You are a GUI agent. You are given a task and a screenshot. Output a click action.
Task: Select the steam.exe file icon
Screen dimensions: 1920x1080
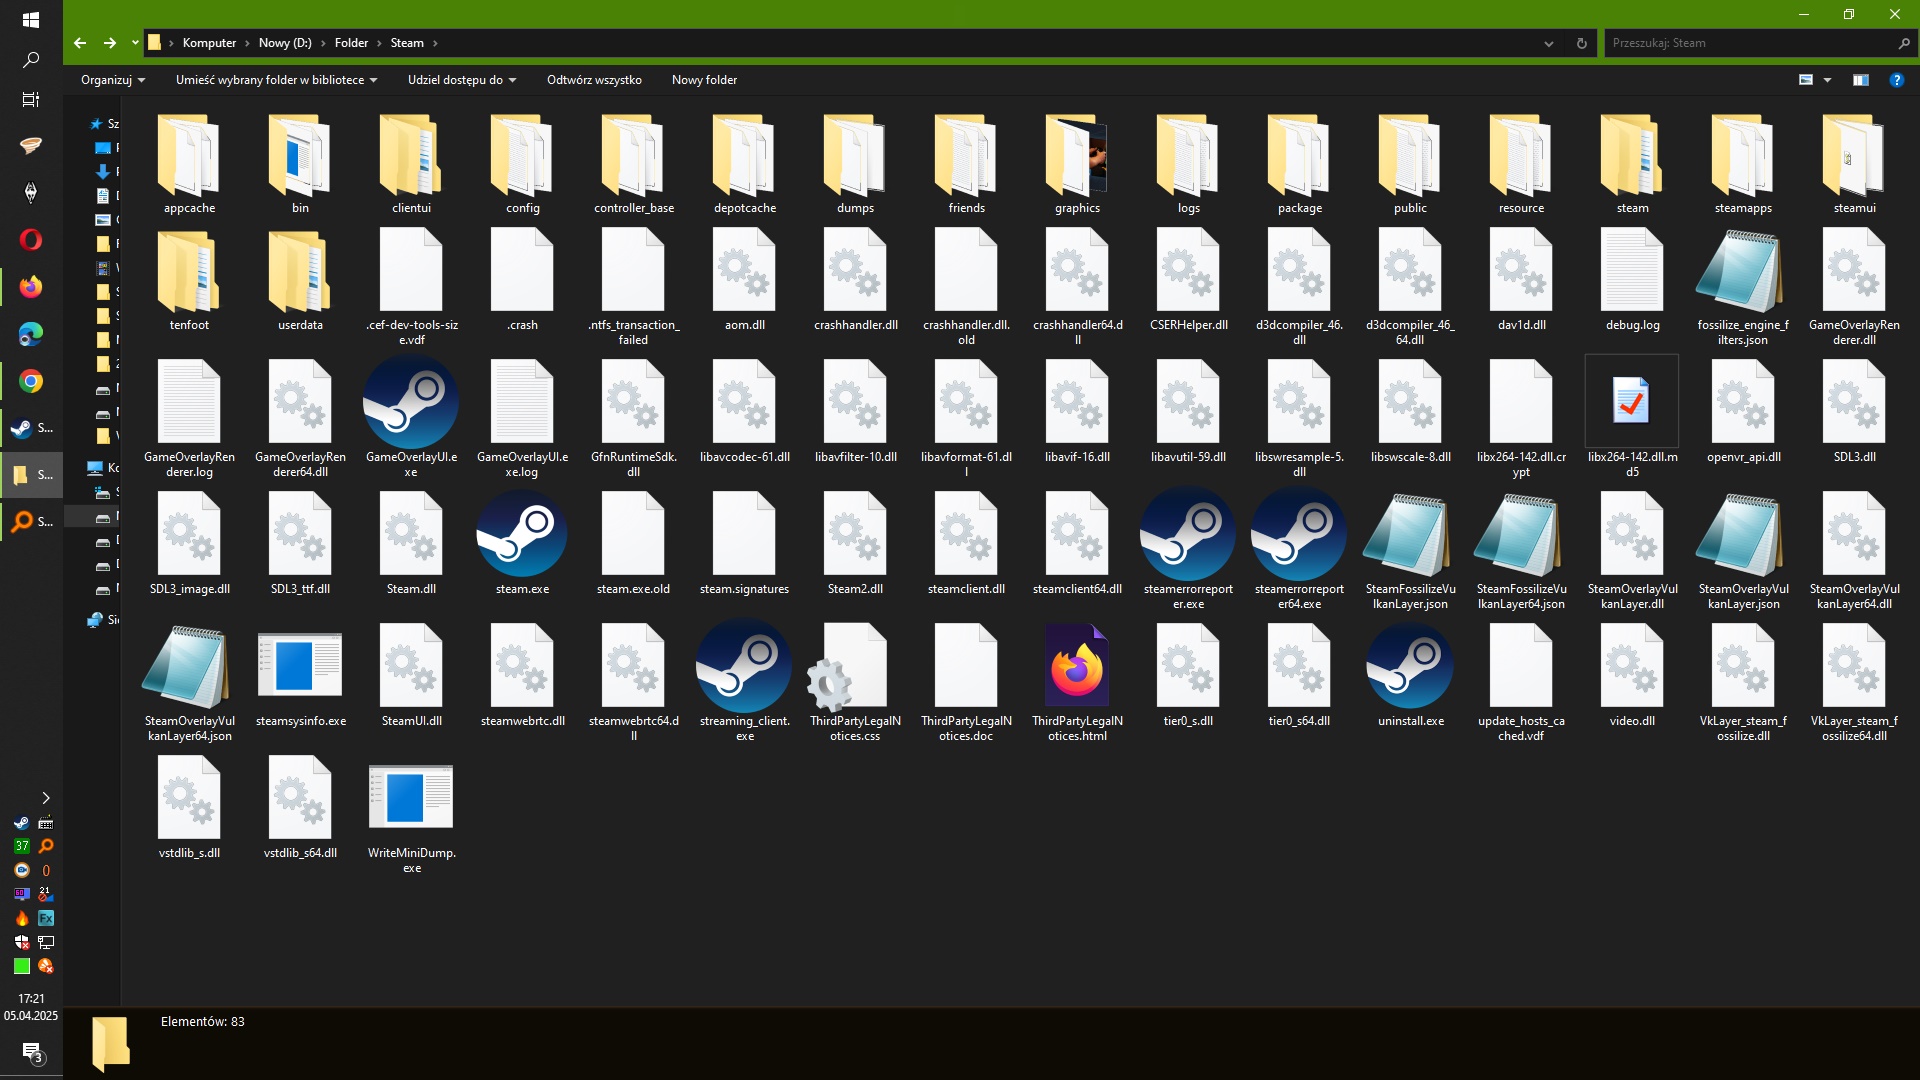(x=521, y=535)
